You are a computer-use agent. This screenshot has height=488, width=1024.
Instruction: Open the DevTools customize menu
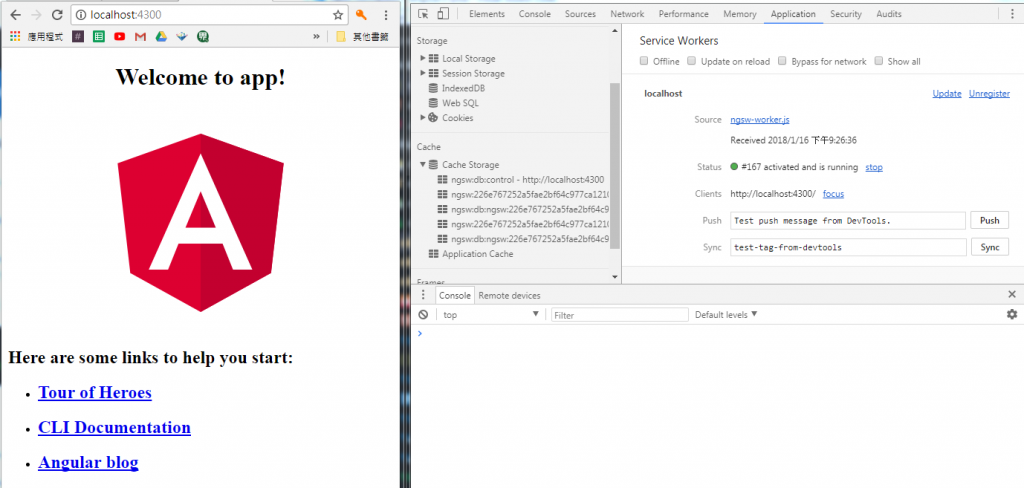(1012, 14)
